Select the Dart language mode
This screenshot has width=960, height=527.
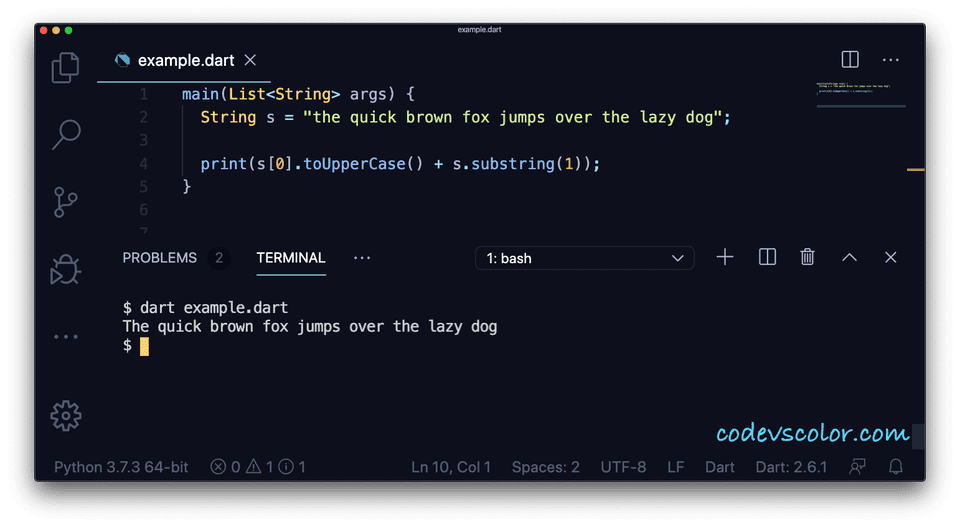click(719, 467)
